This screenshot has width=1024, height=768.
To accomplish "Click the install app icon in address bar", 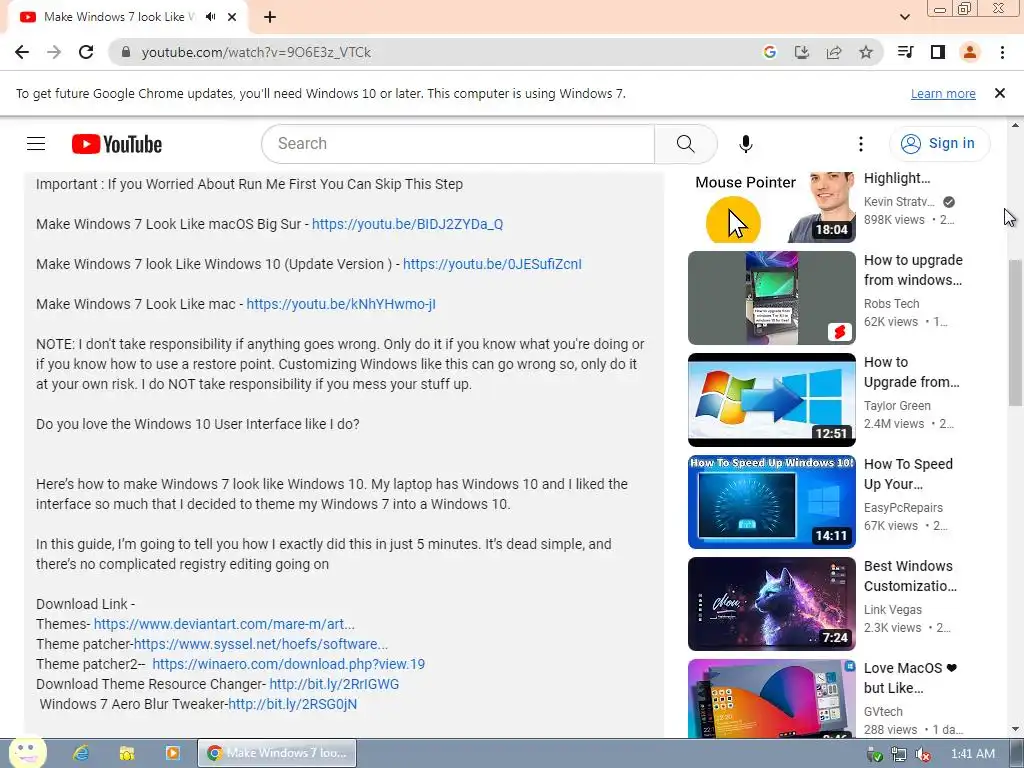I will coord(802,52).
